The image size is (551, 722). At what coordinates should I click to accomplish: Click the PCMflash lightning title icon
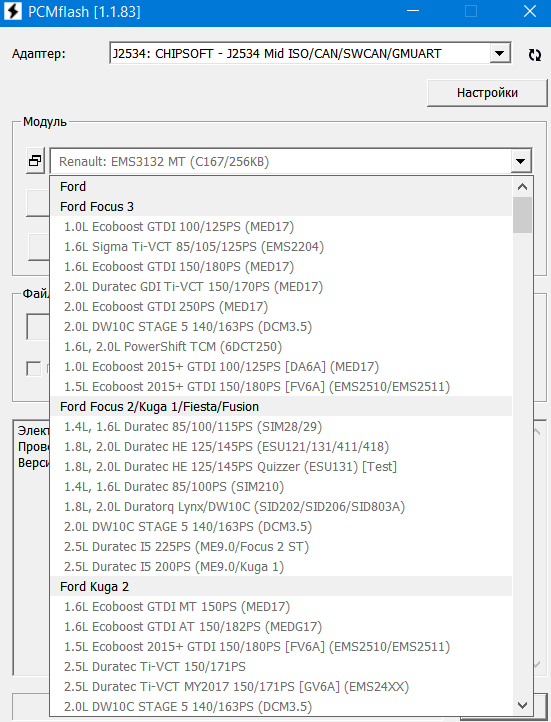coord(12,11)
